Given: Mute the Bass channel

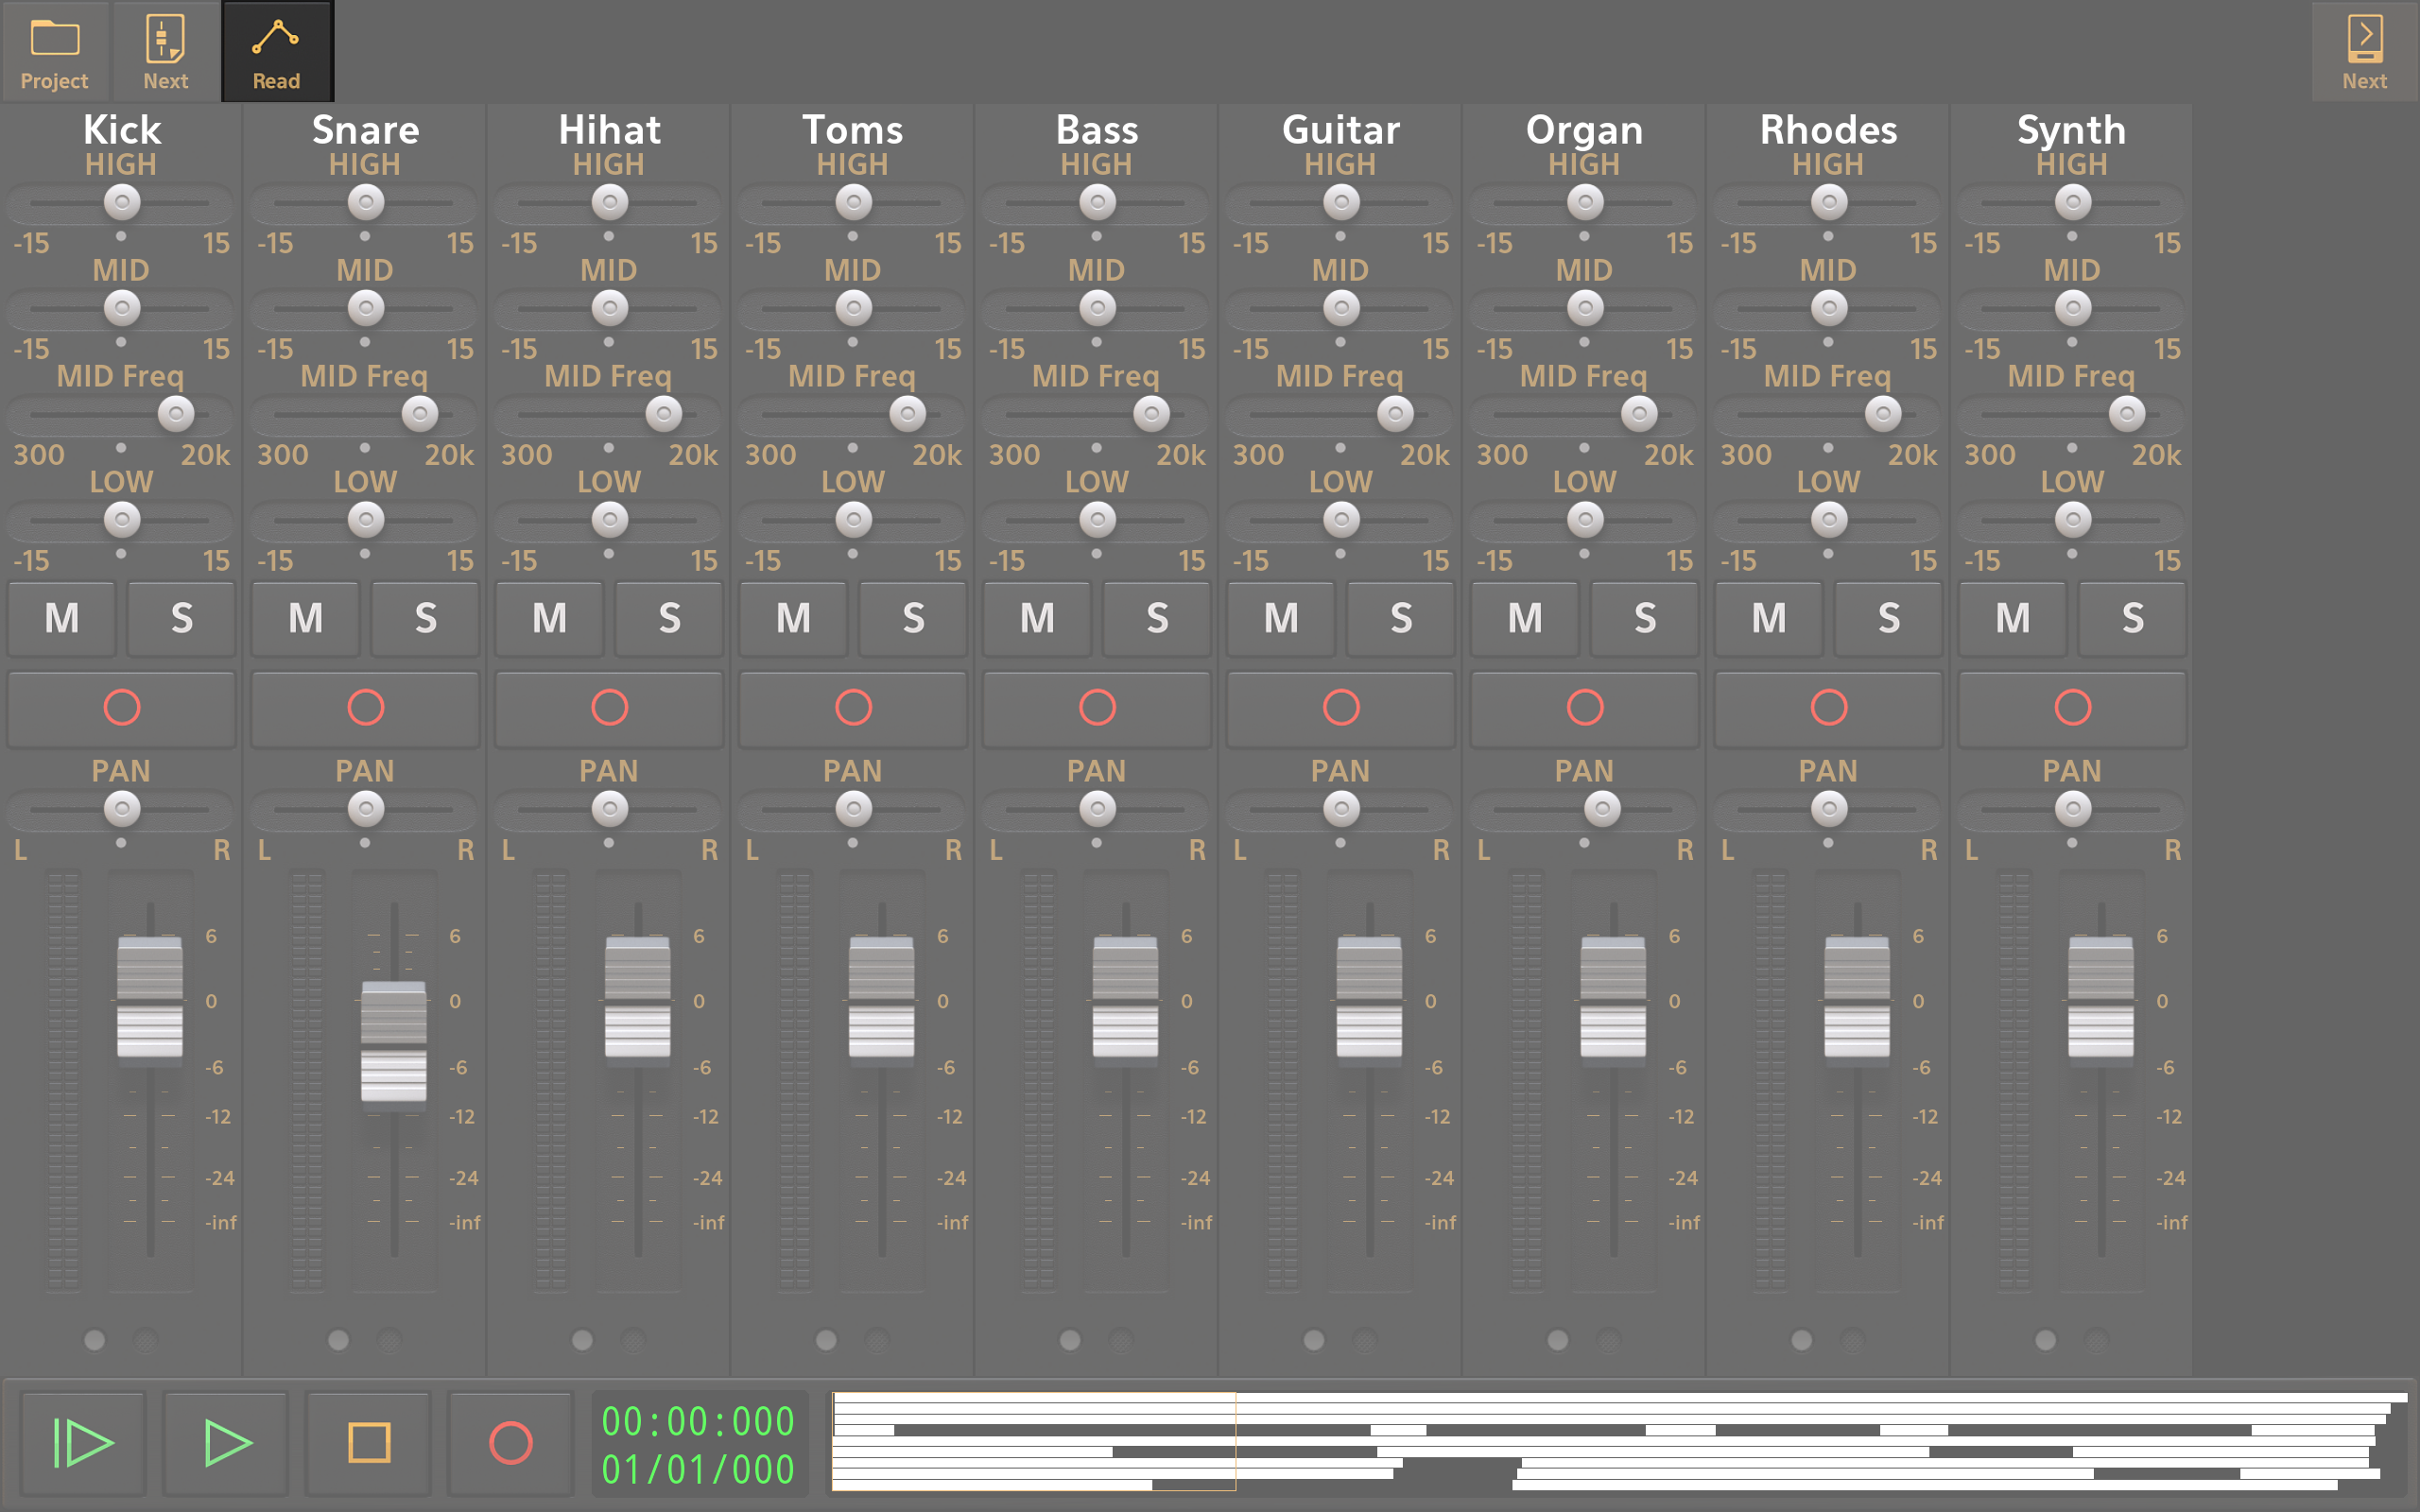Looking at the screenshot, I should pos(1037,618).
